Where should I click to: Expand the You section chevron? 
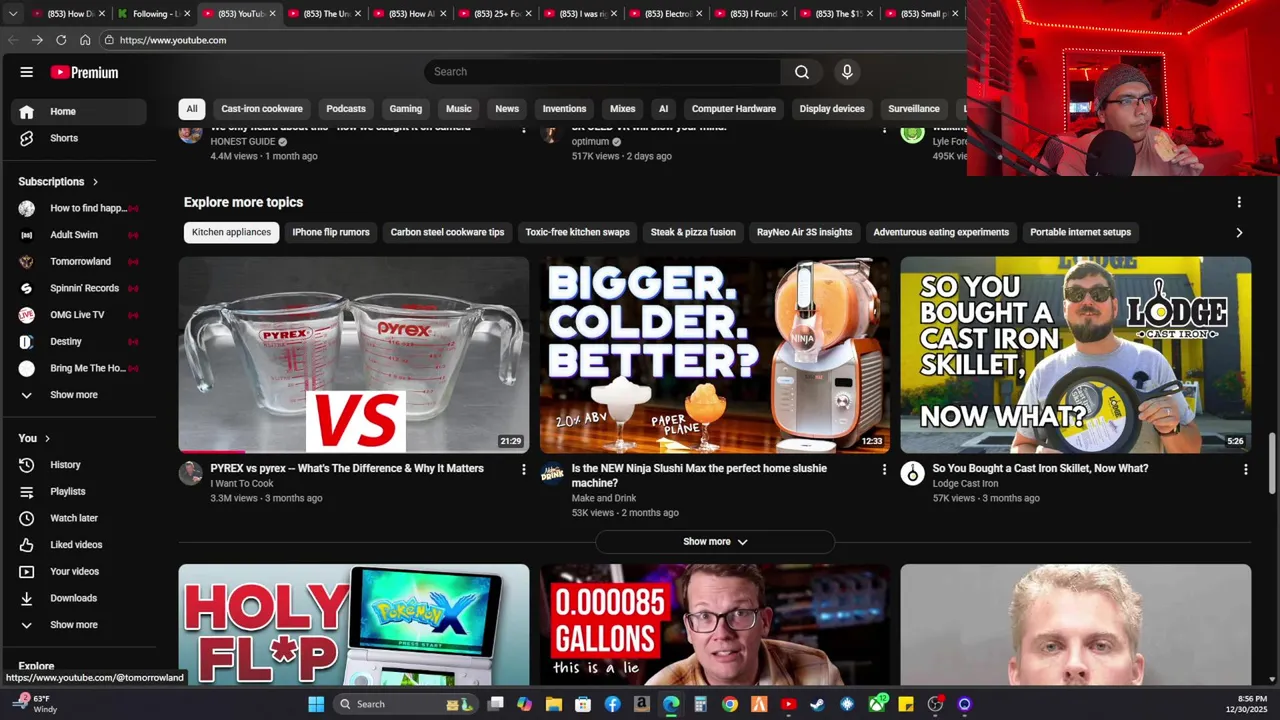tap(47, 438)
